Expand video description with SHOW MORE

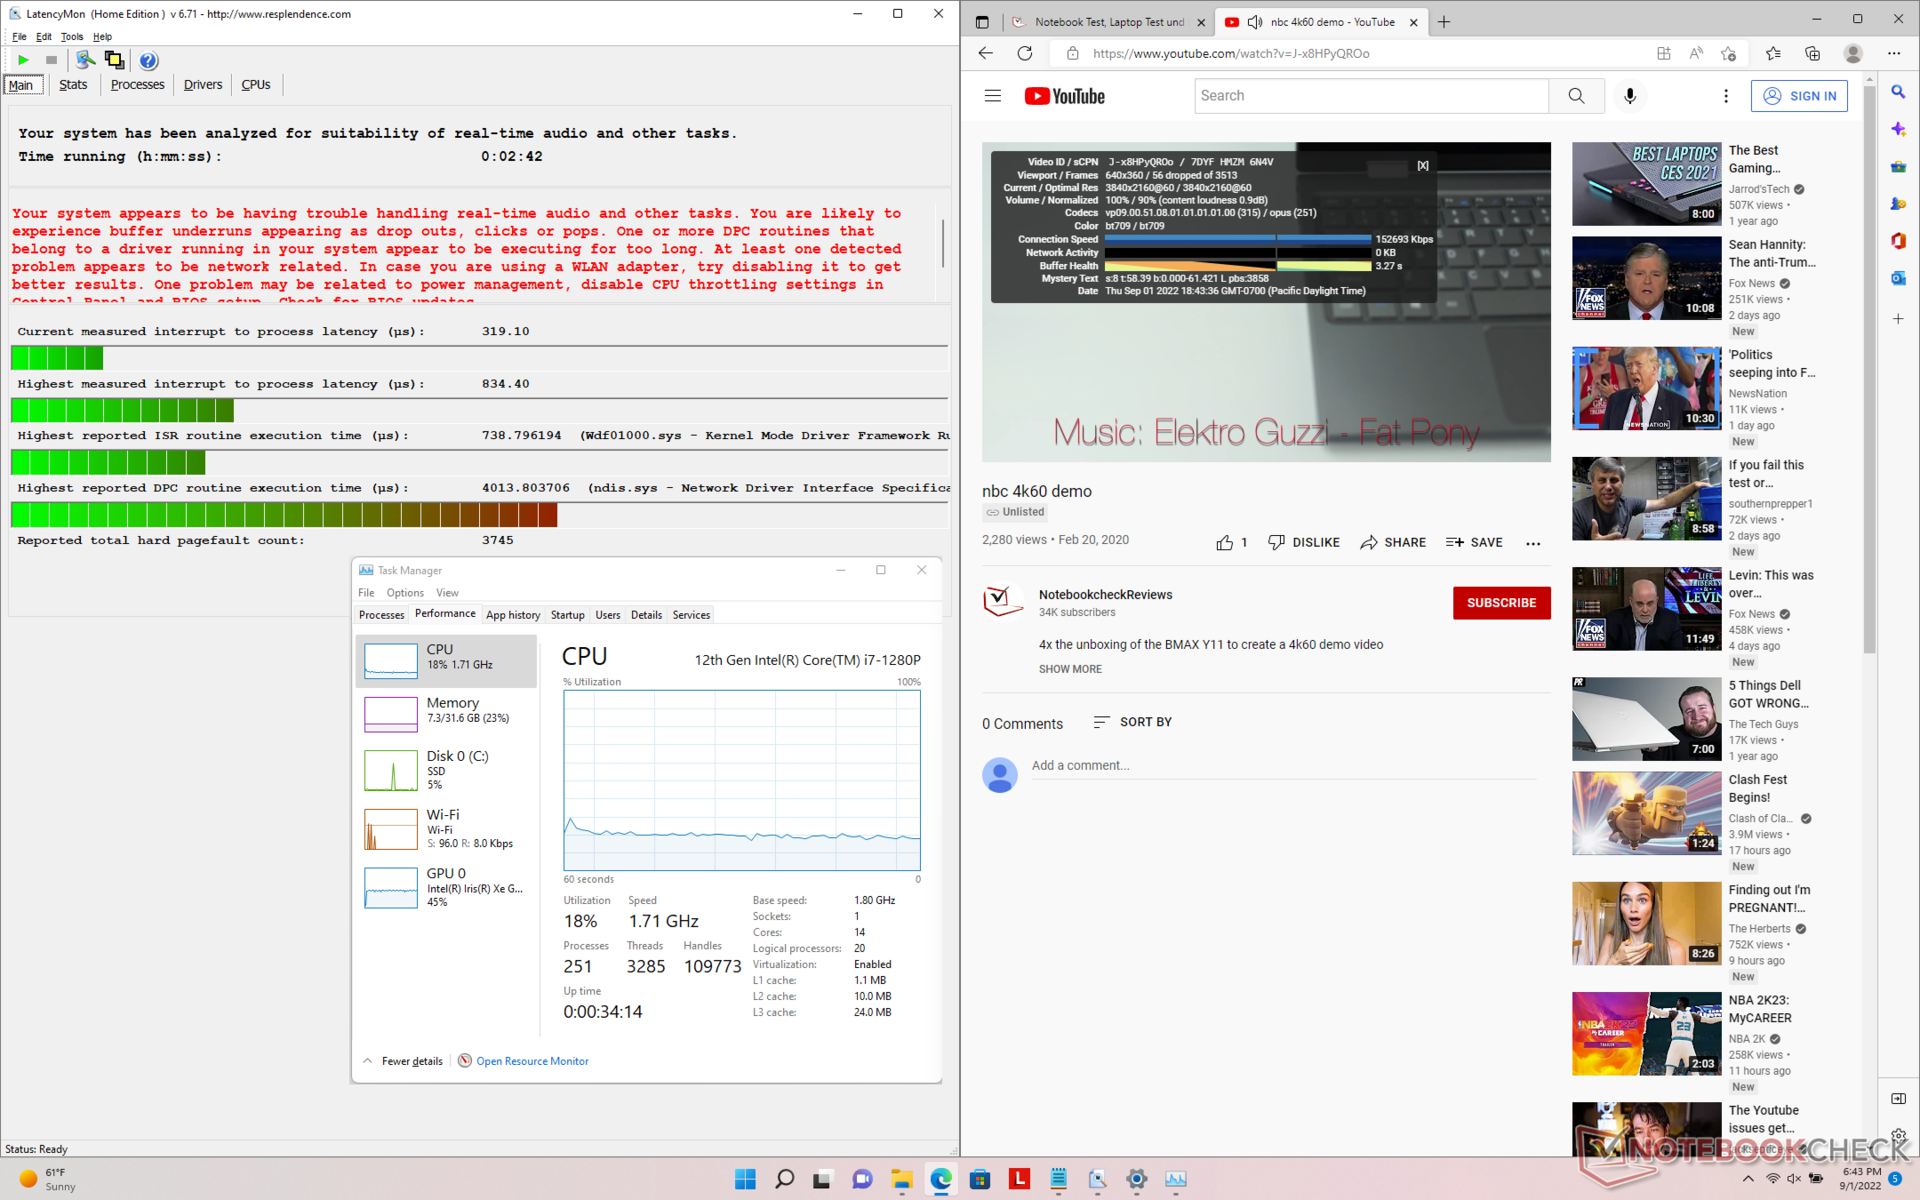click(1070, 669)
